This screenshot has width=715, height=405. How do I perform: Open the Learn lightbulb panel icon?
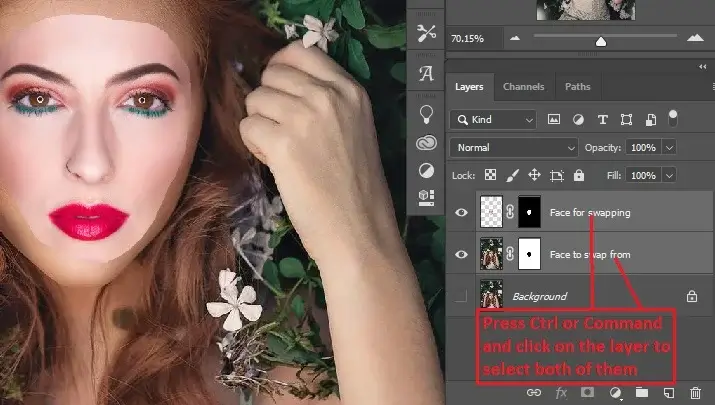tap(426, 114)
